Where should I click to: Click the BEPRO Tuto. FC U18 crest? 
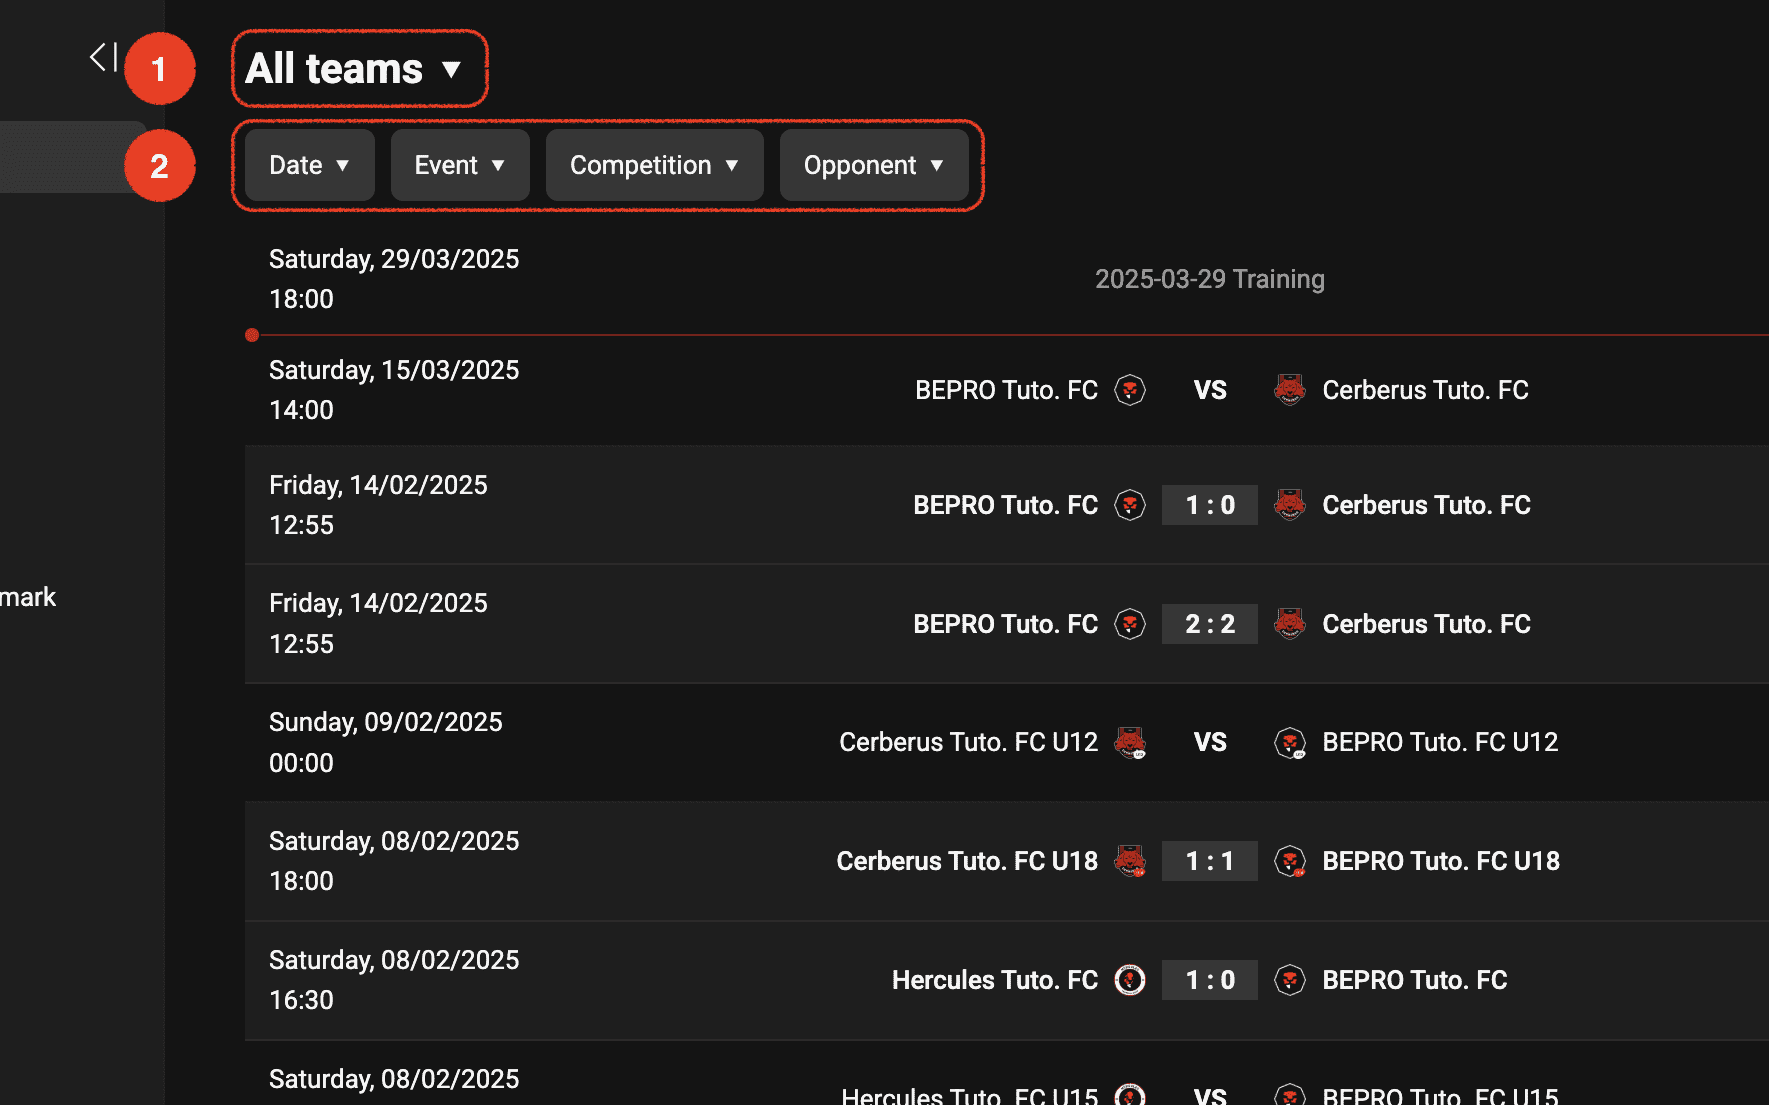pos(1290,861)
